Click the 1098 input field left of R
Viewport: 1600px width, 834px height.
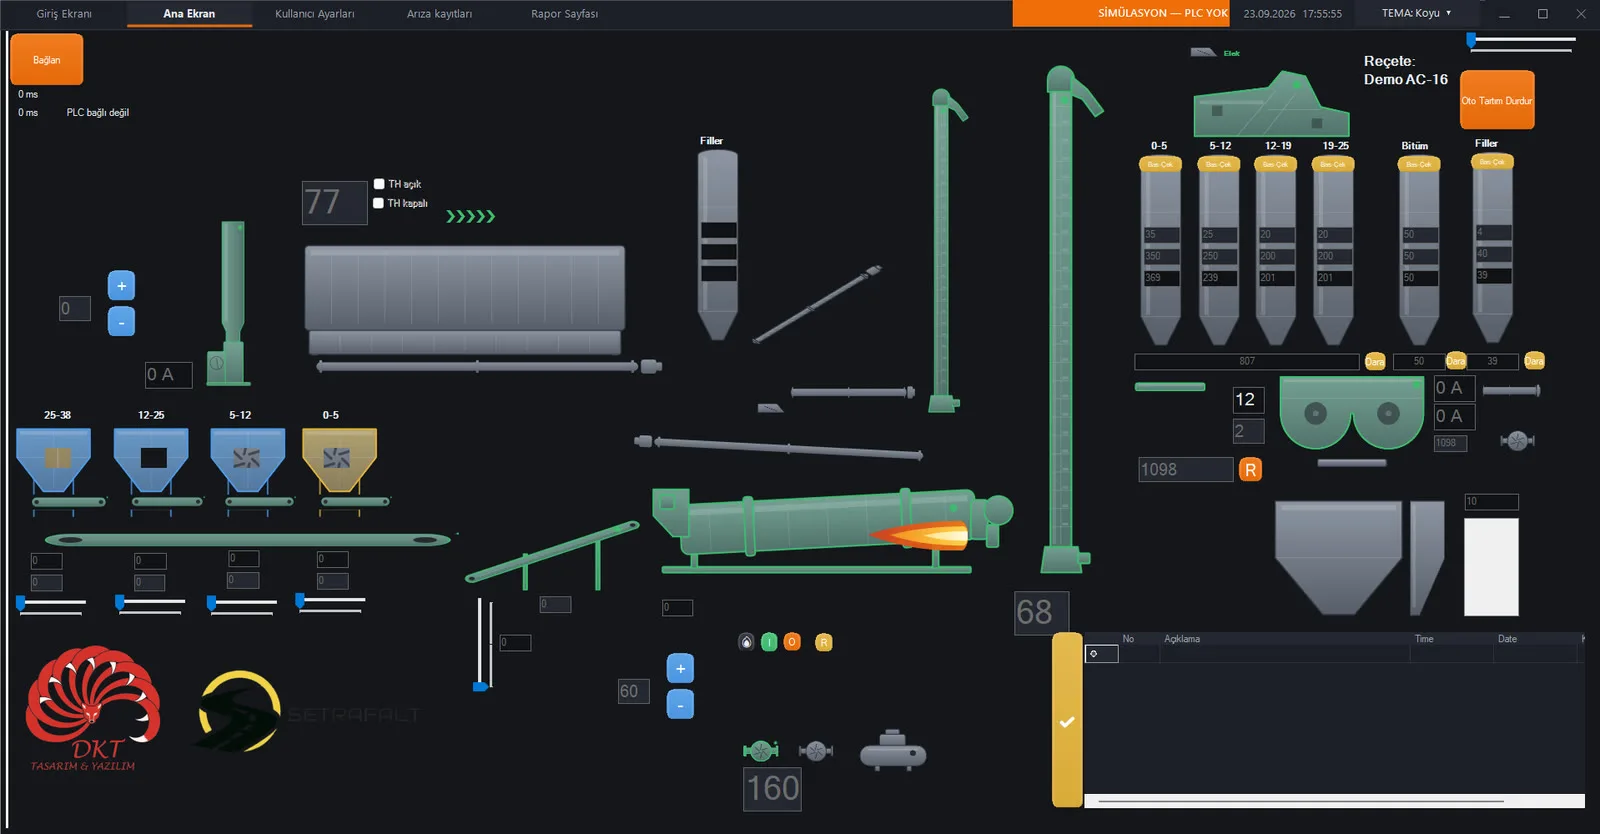coord(1185,469)
